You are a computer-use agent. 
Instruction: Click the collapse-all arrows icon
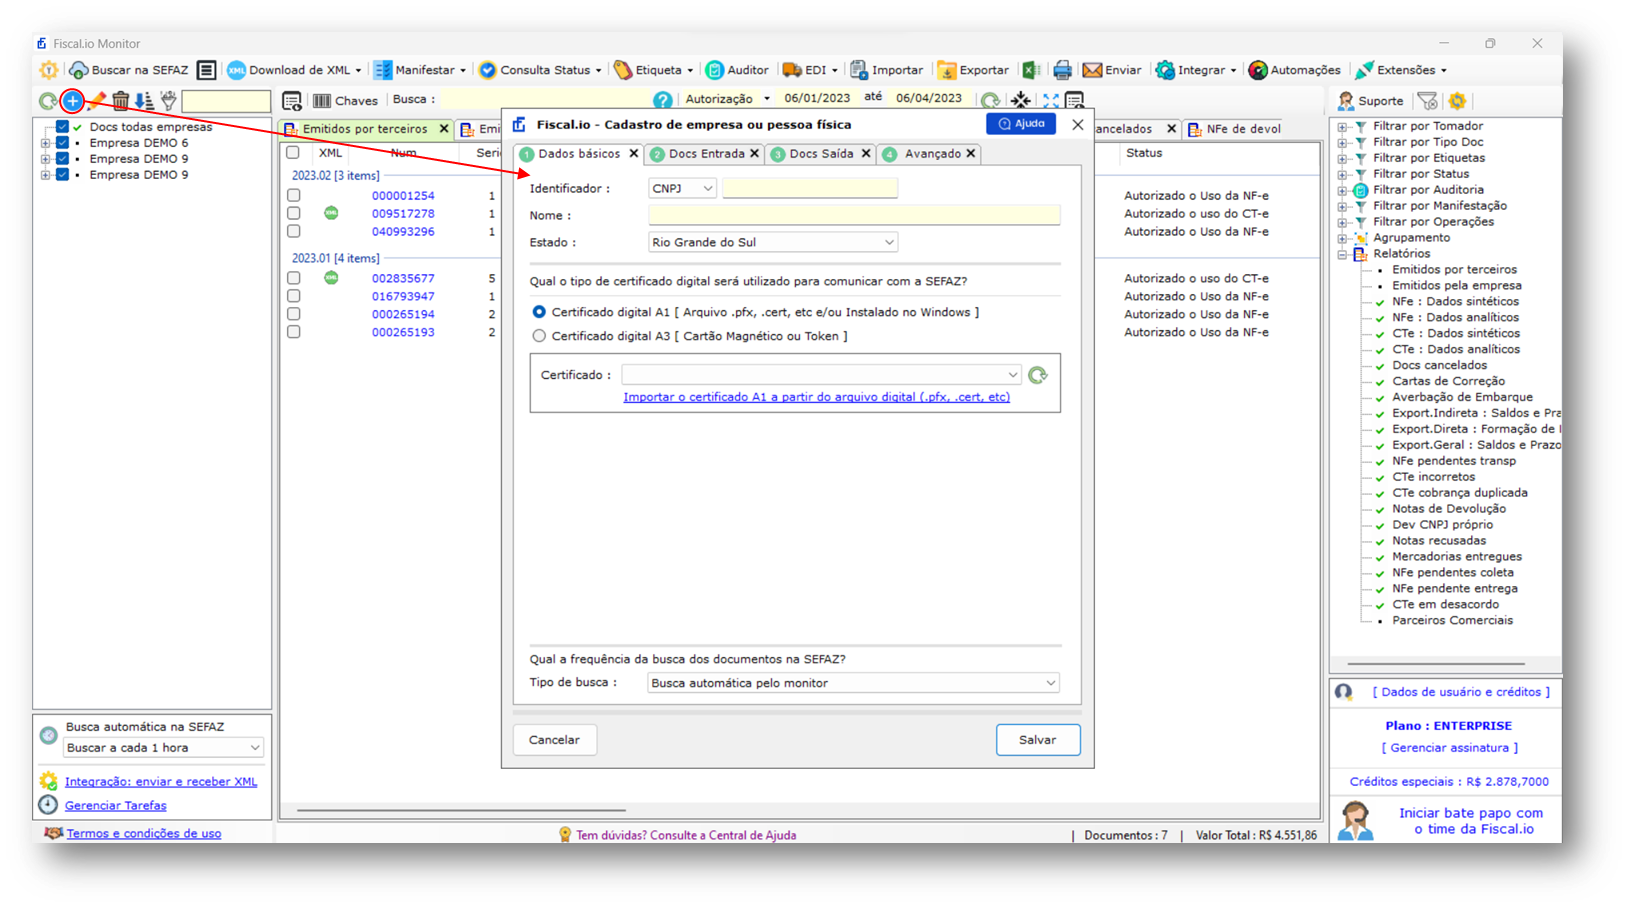pos(1020,101)
